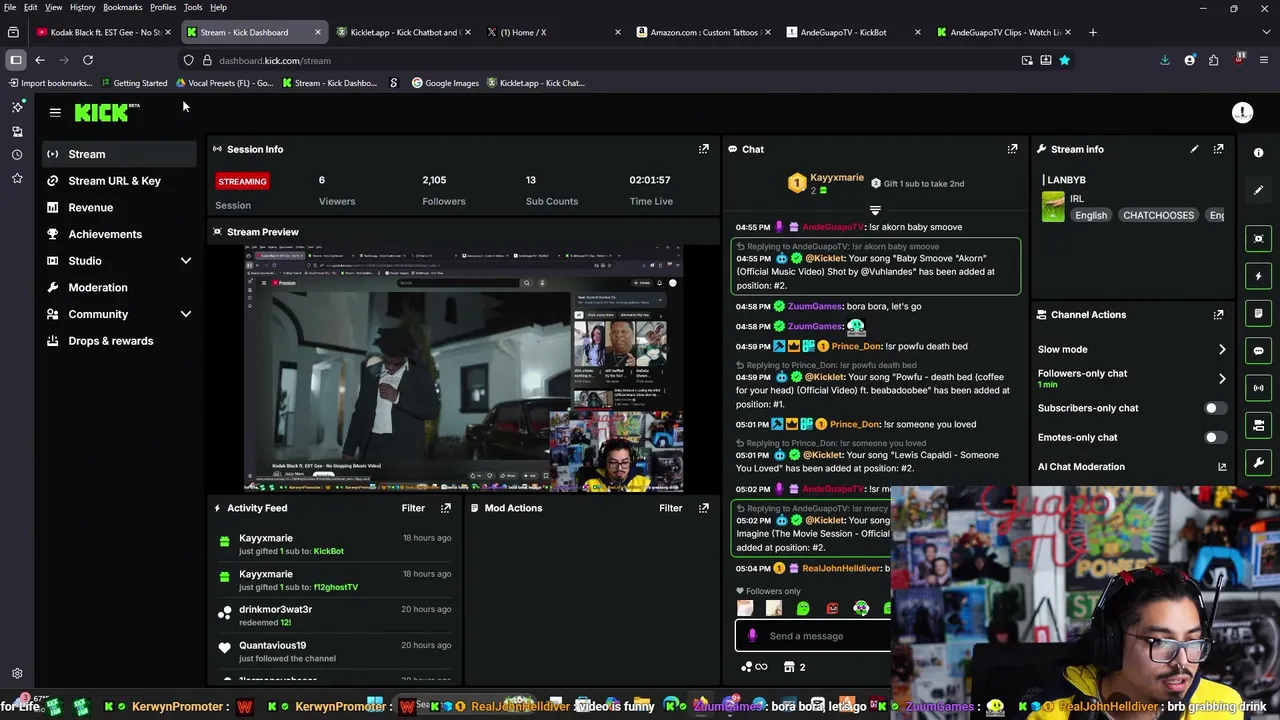Open Activity Feed Filter dropdown

(413, 508)
